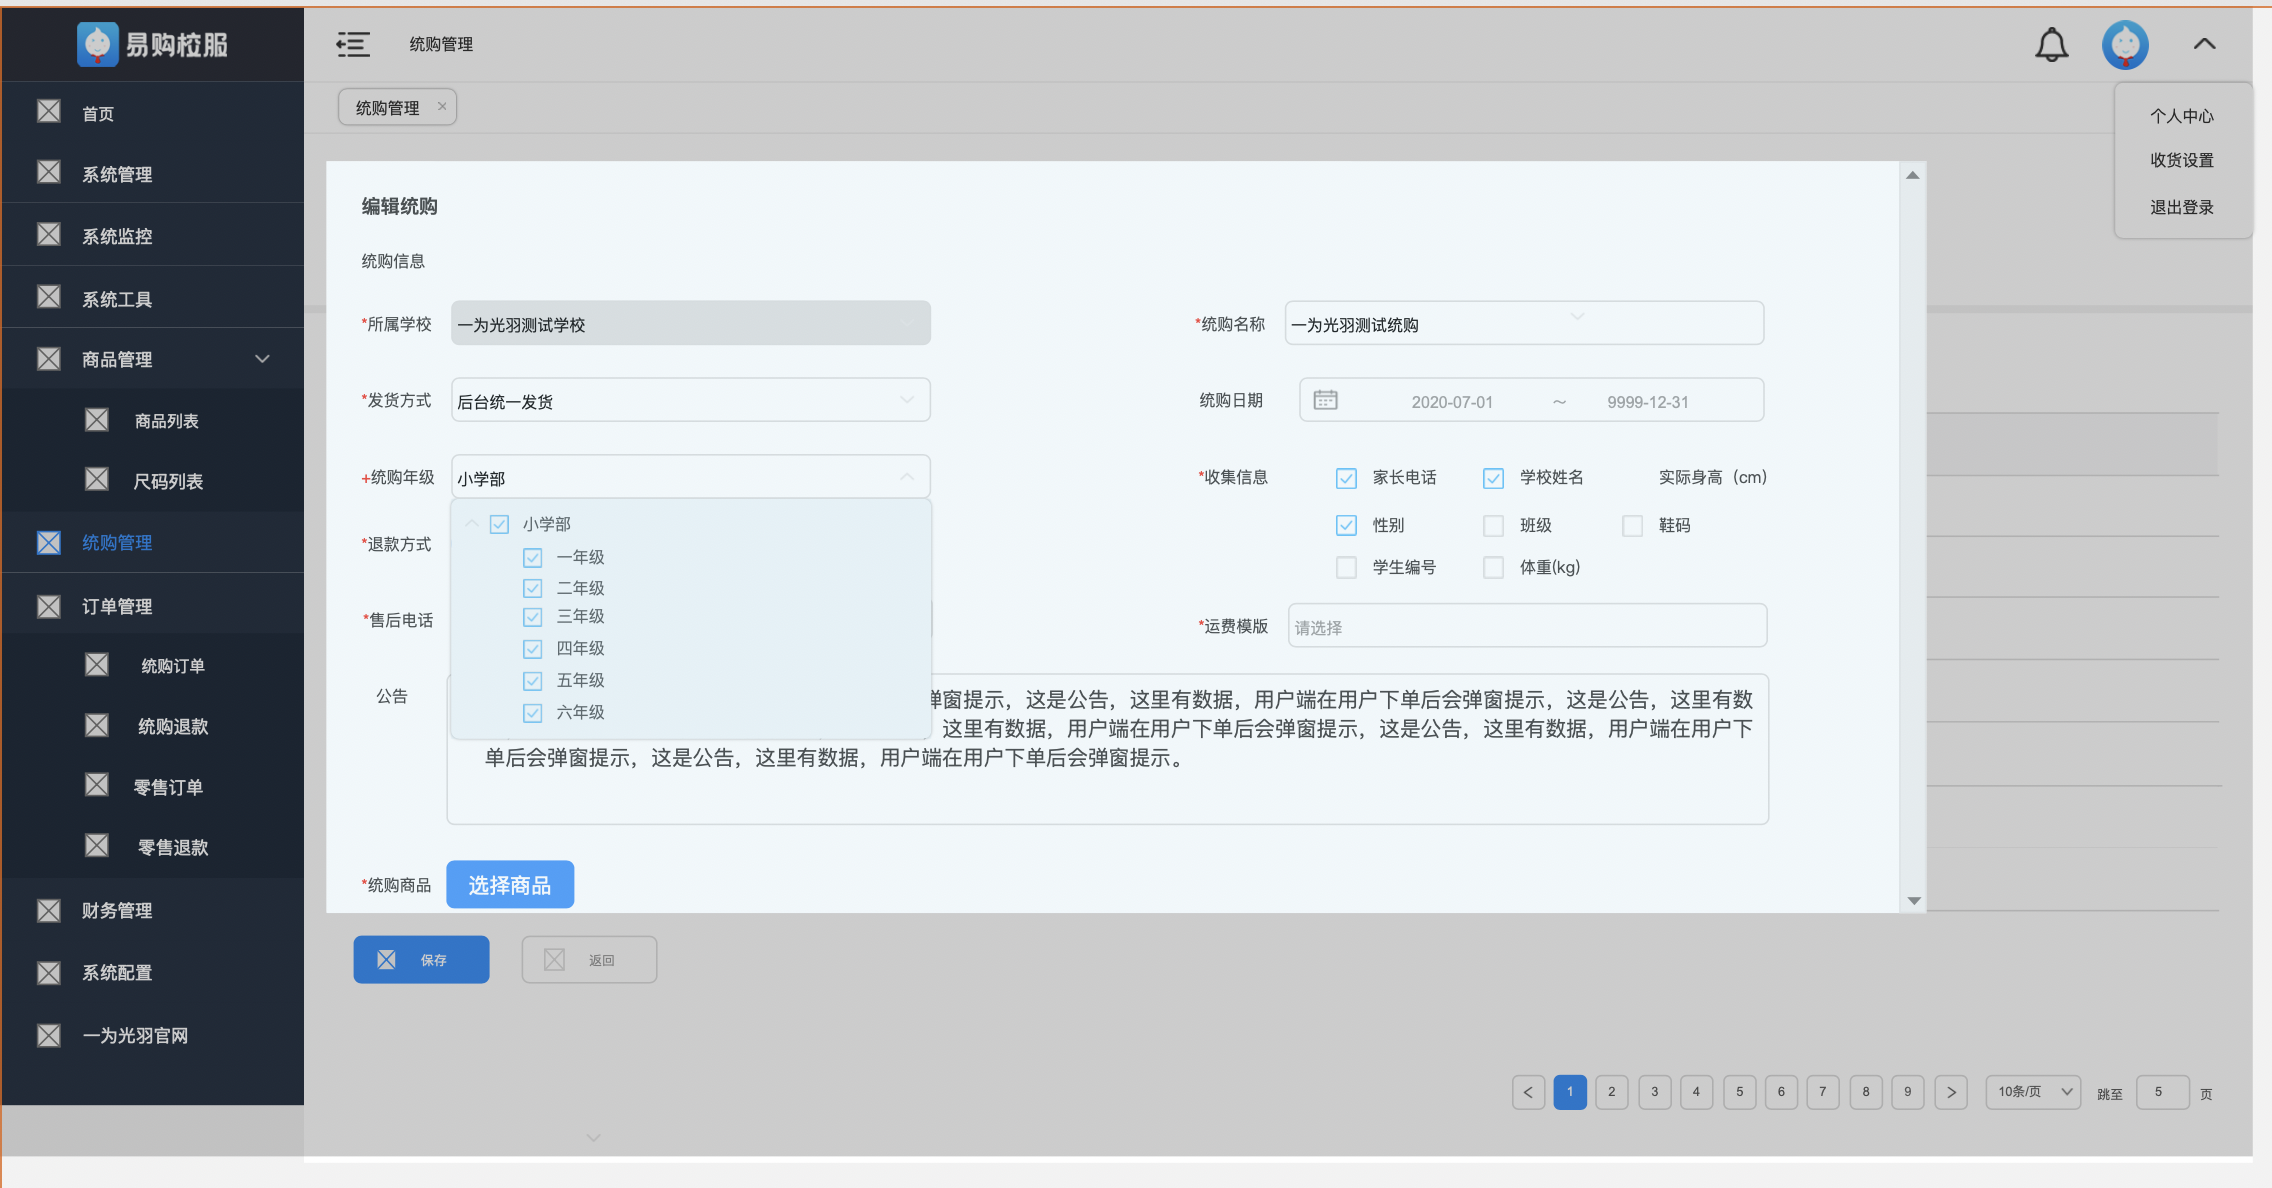Open the calendar icon in 统购日期
2272x1188 pixels.
1325,400
